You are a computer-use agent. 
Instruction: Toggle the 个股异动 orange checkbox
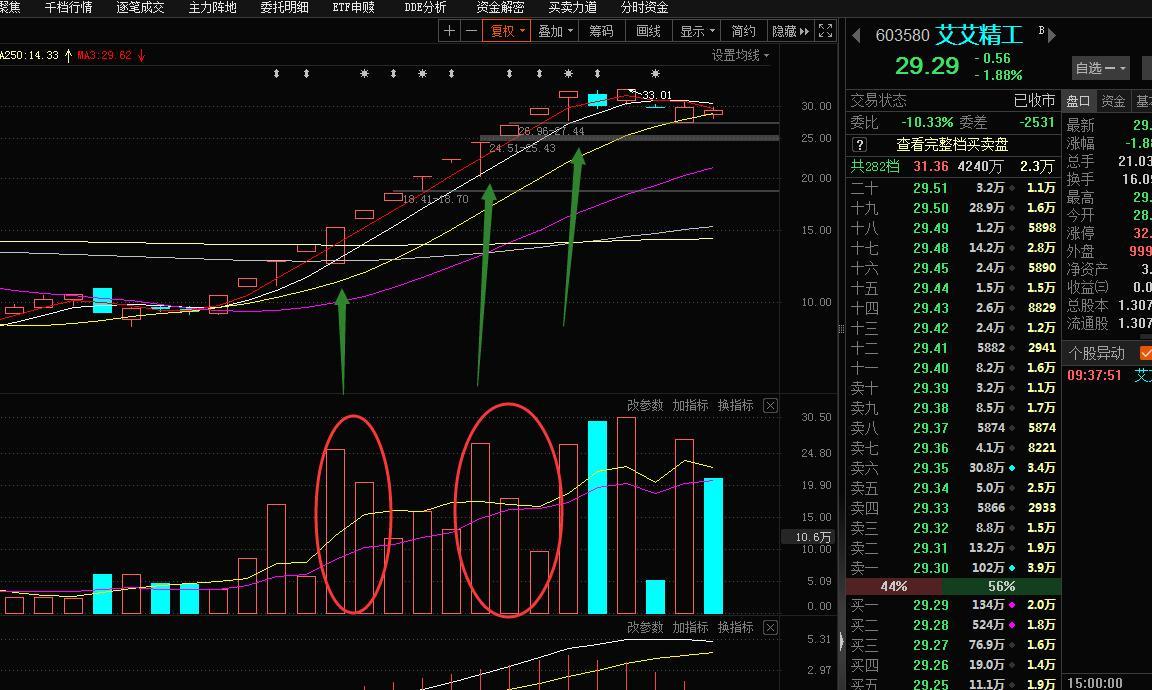[x=1146, y=353]
